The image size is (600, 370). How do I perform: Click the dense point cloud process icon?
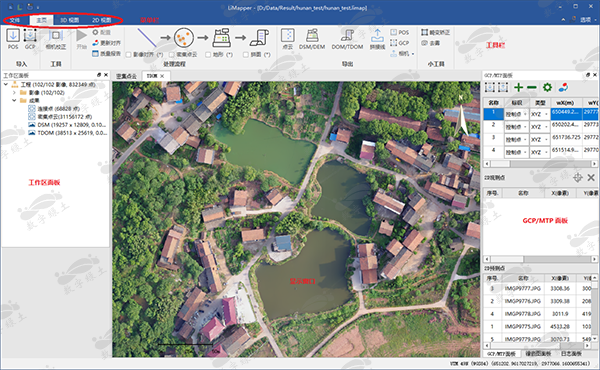[184, 37]
